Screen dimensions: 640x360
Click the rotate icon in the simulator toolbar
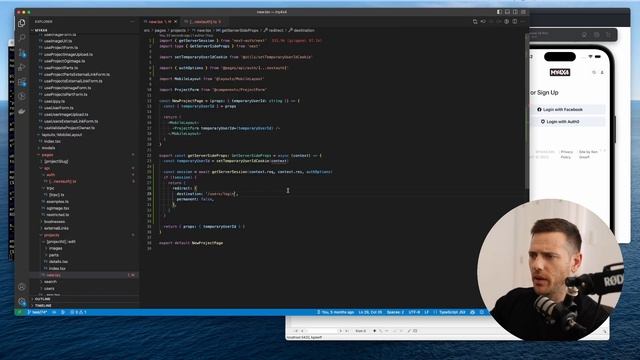click(608, 35)
